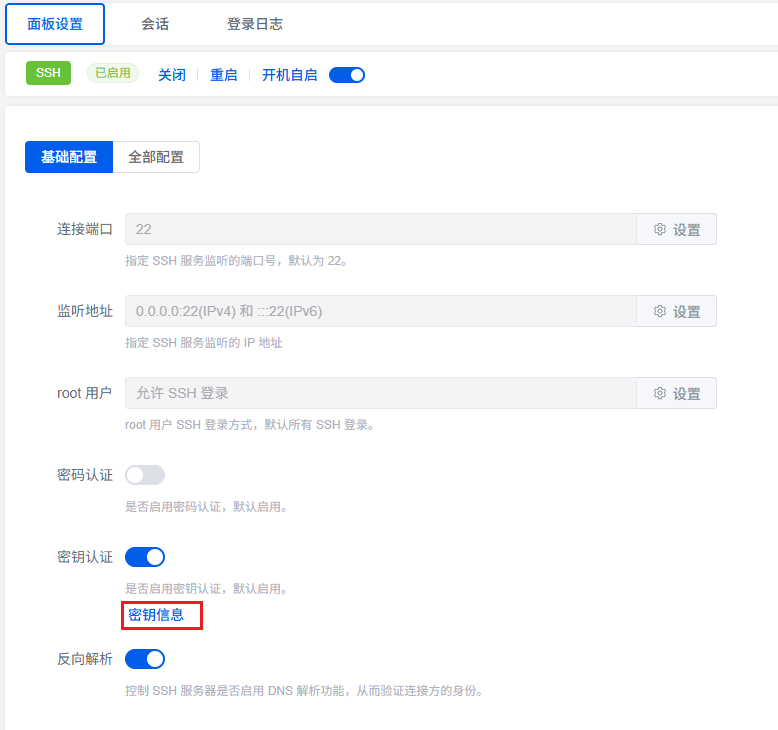This screenshot has width=778, height=730.
Task: Switch to the 全部配置 view
Action: (156, 157)
